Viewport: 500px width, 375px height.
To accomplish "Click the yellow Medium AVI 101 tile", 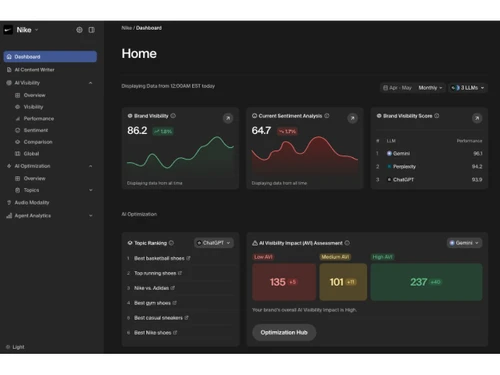I will pyautogui.click(x=343, y=282).
